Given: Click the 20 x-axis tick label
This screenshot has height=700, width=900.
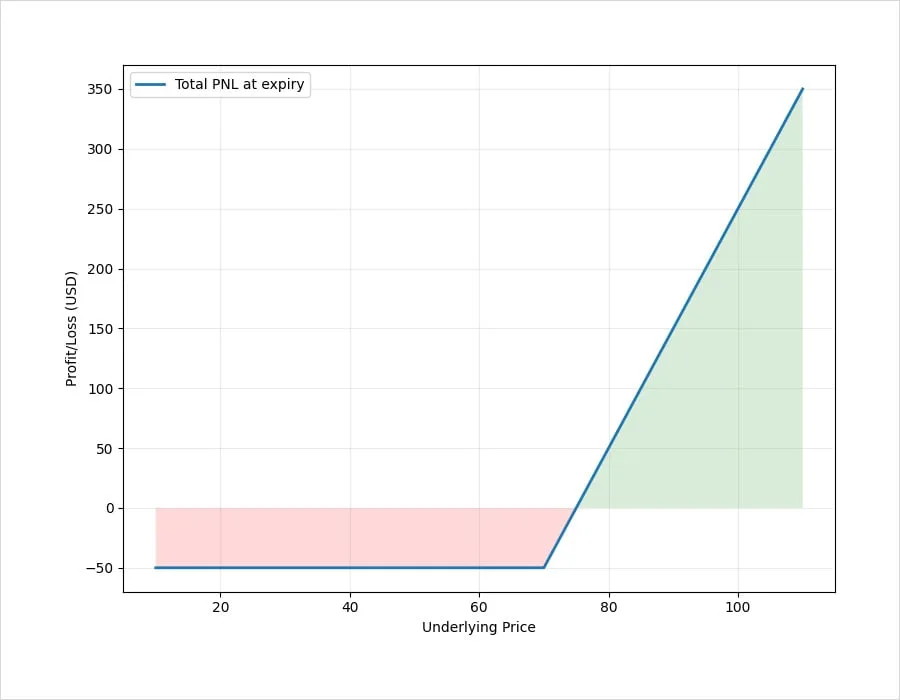Looking at the screenshot, I should coord(220,607).
